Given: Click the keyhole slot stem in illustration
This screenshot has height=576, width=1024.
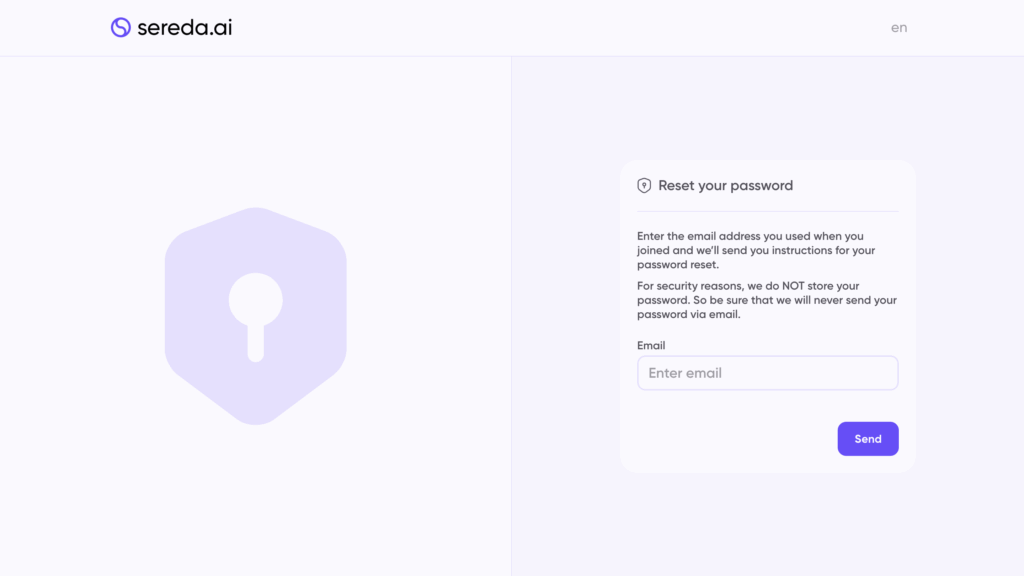Looking at the screenshot, I should pos(256,342).
